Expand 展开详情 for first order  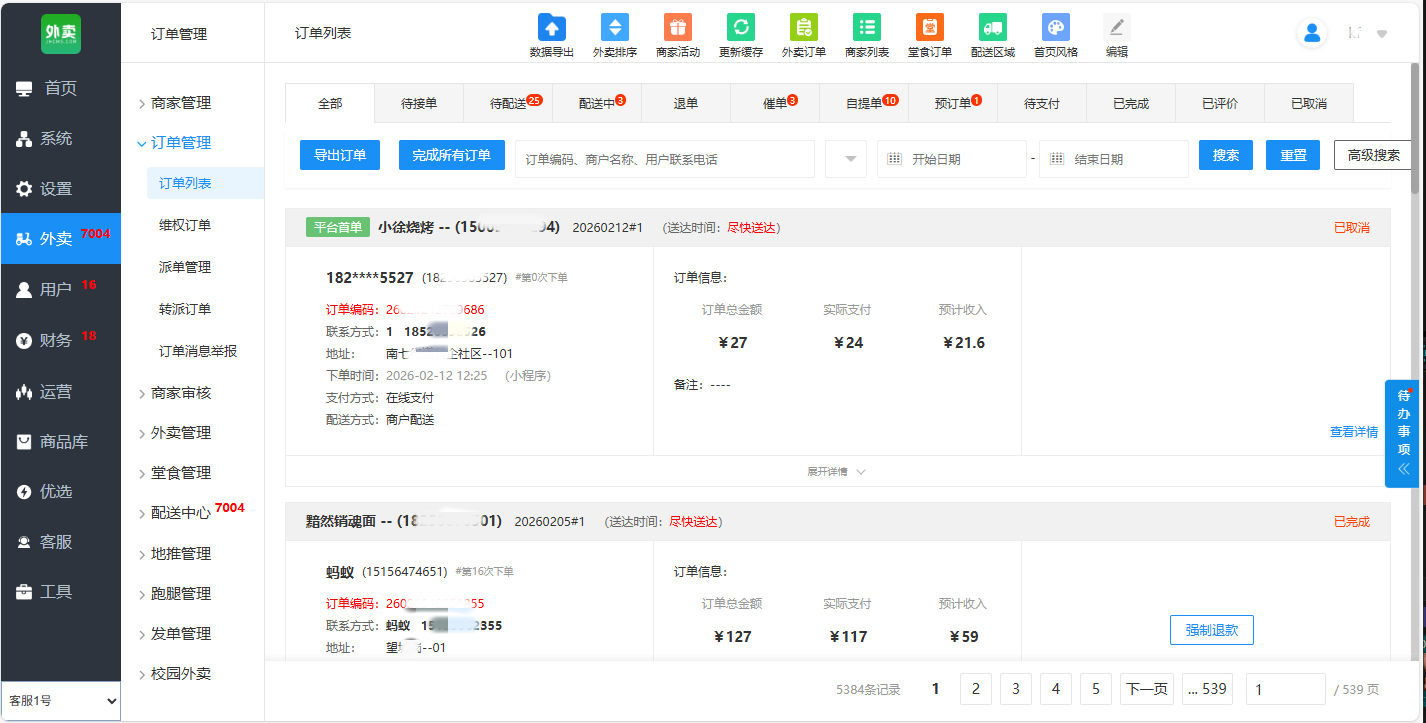point(836,471)
